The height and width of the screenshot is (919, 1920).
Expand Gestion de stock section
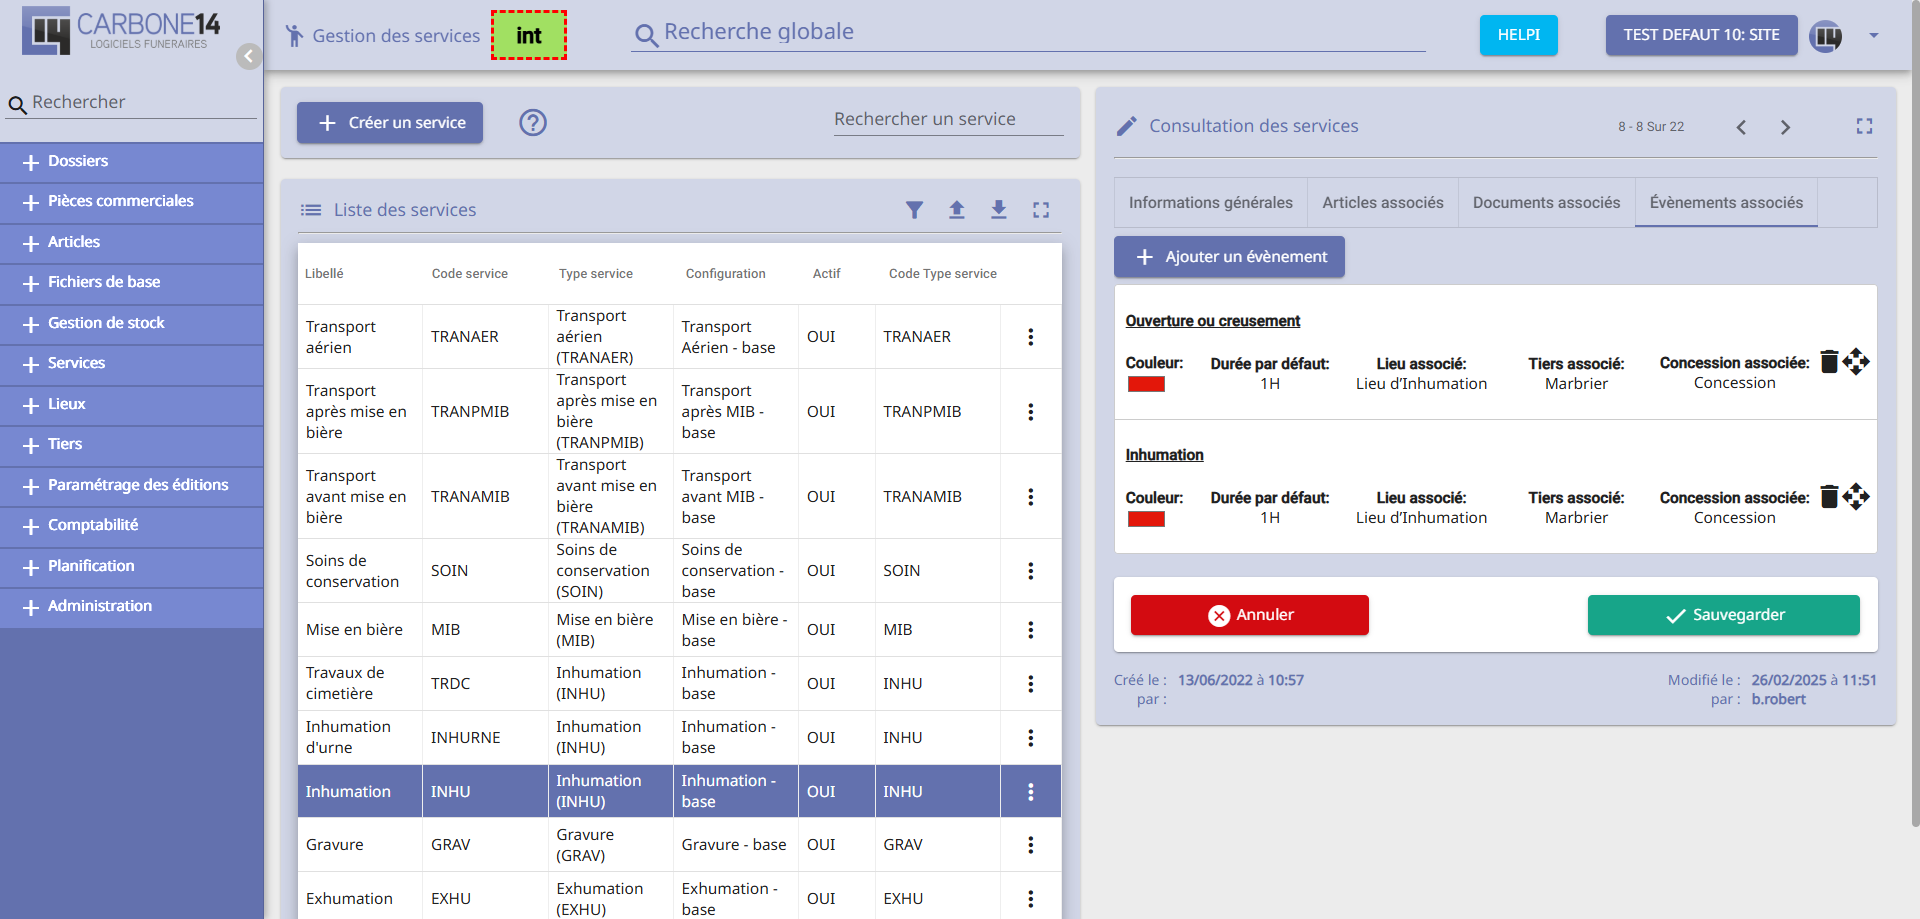coord(132,324)
